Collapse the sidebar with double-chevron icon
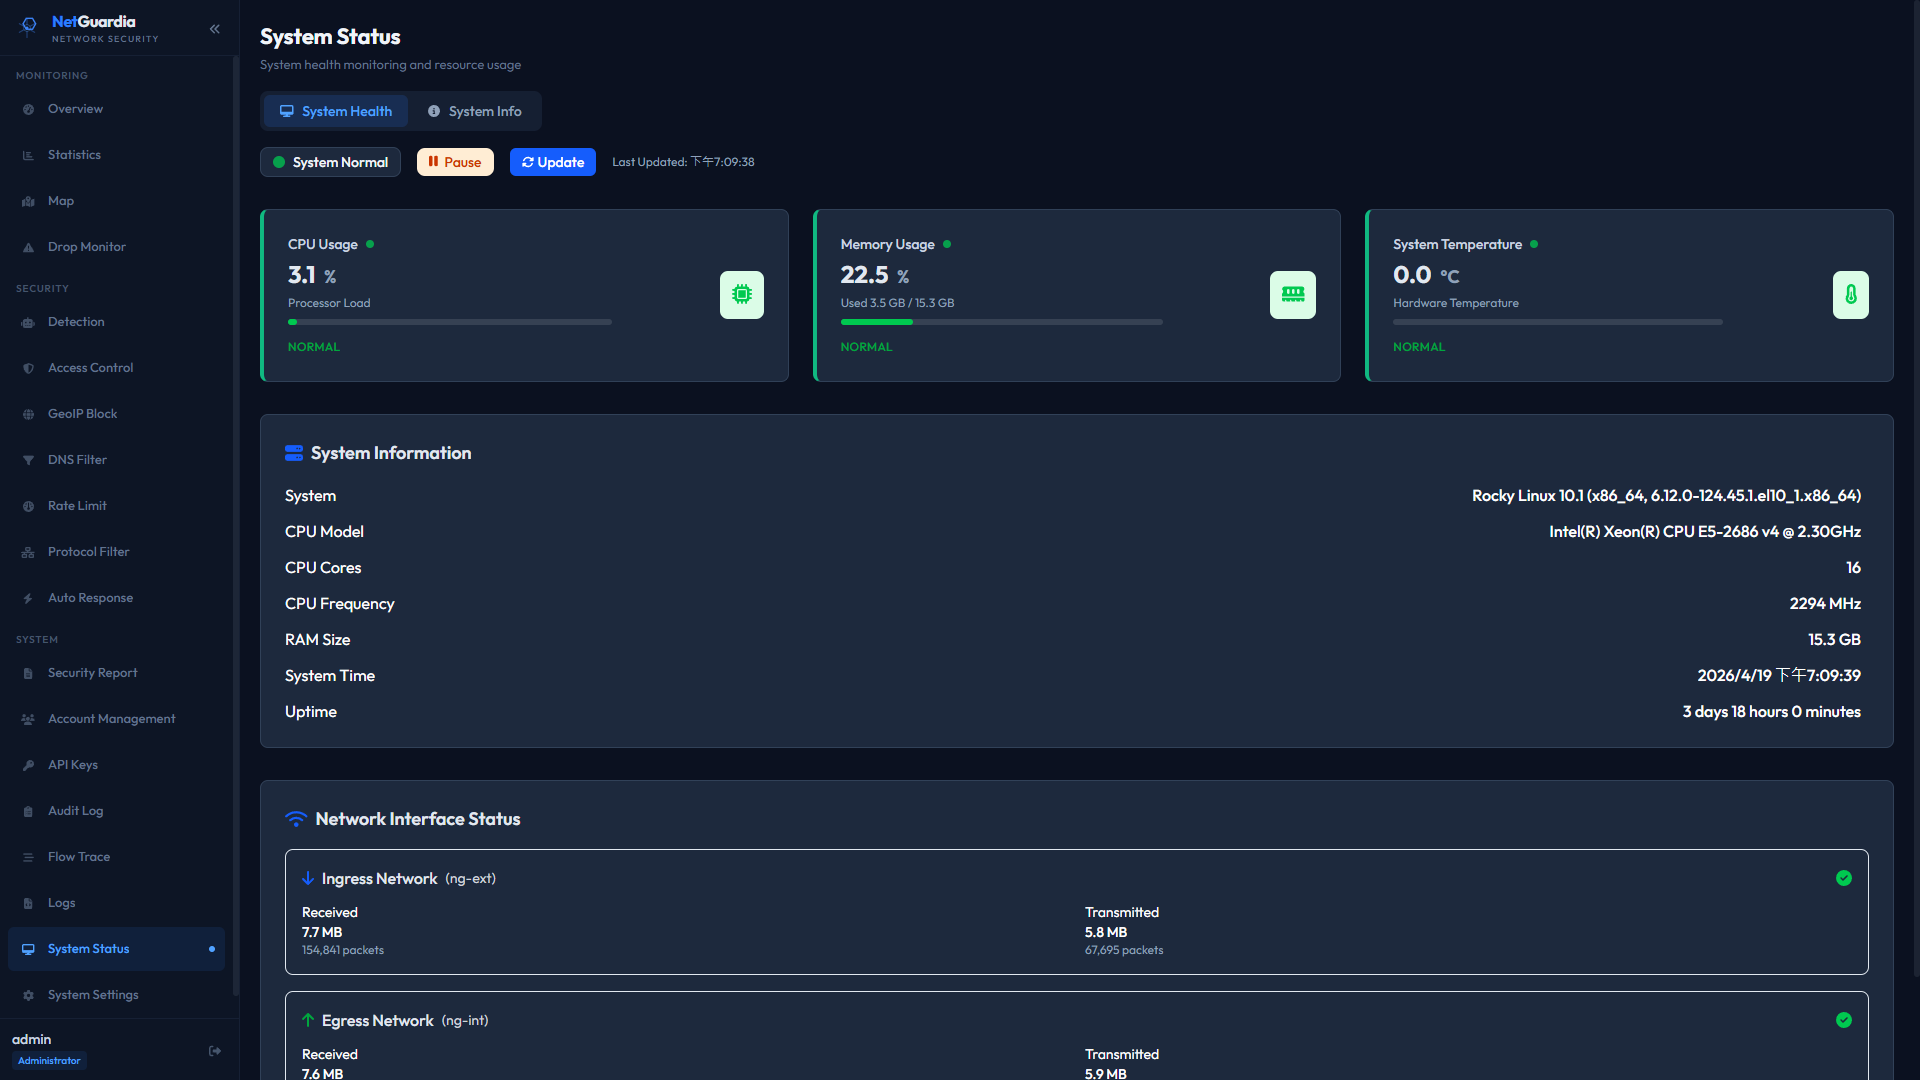 pyautogui.click(x=215, y=29)
